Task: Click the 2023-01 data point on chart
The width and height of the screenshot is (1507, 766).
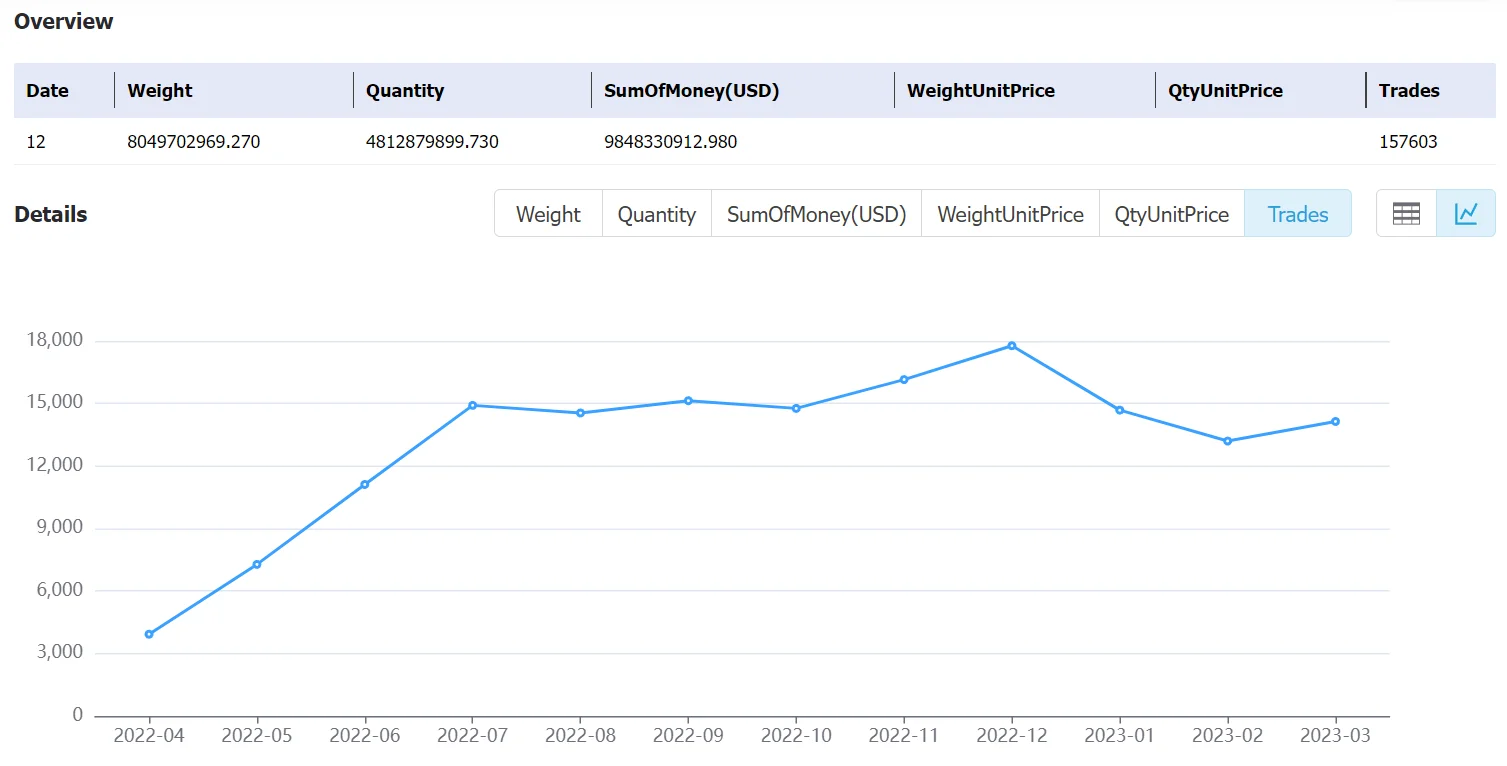Action: 1120,410
